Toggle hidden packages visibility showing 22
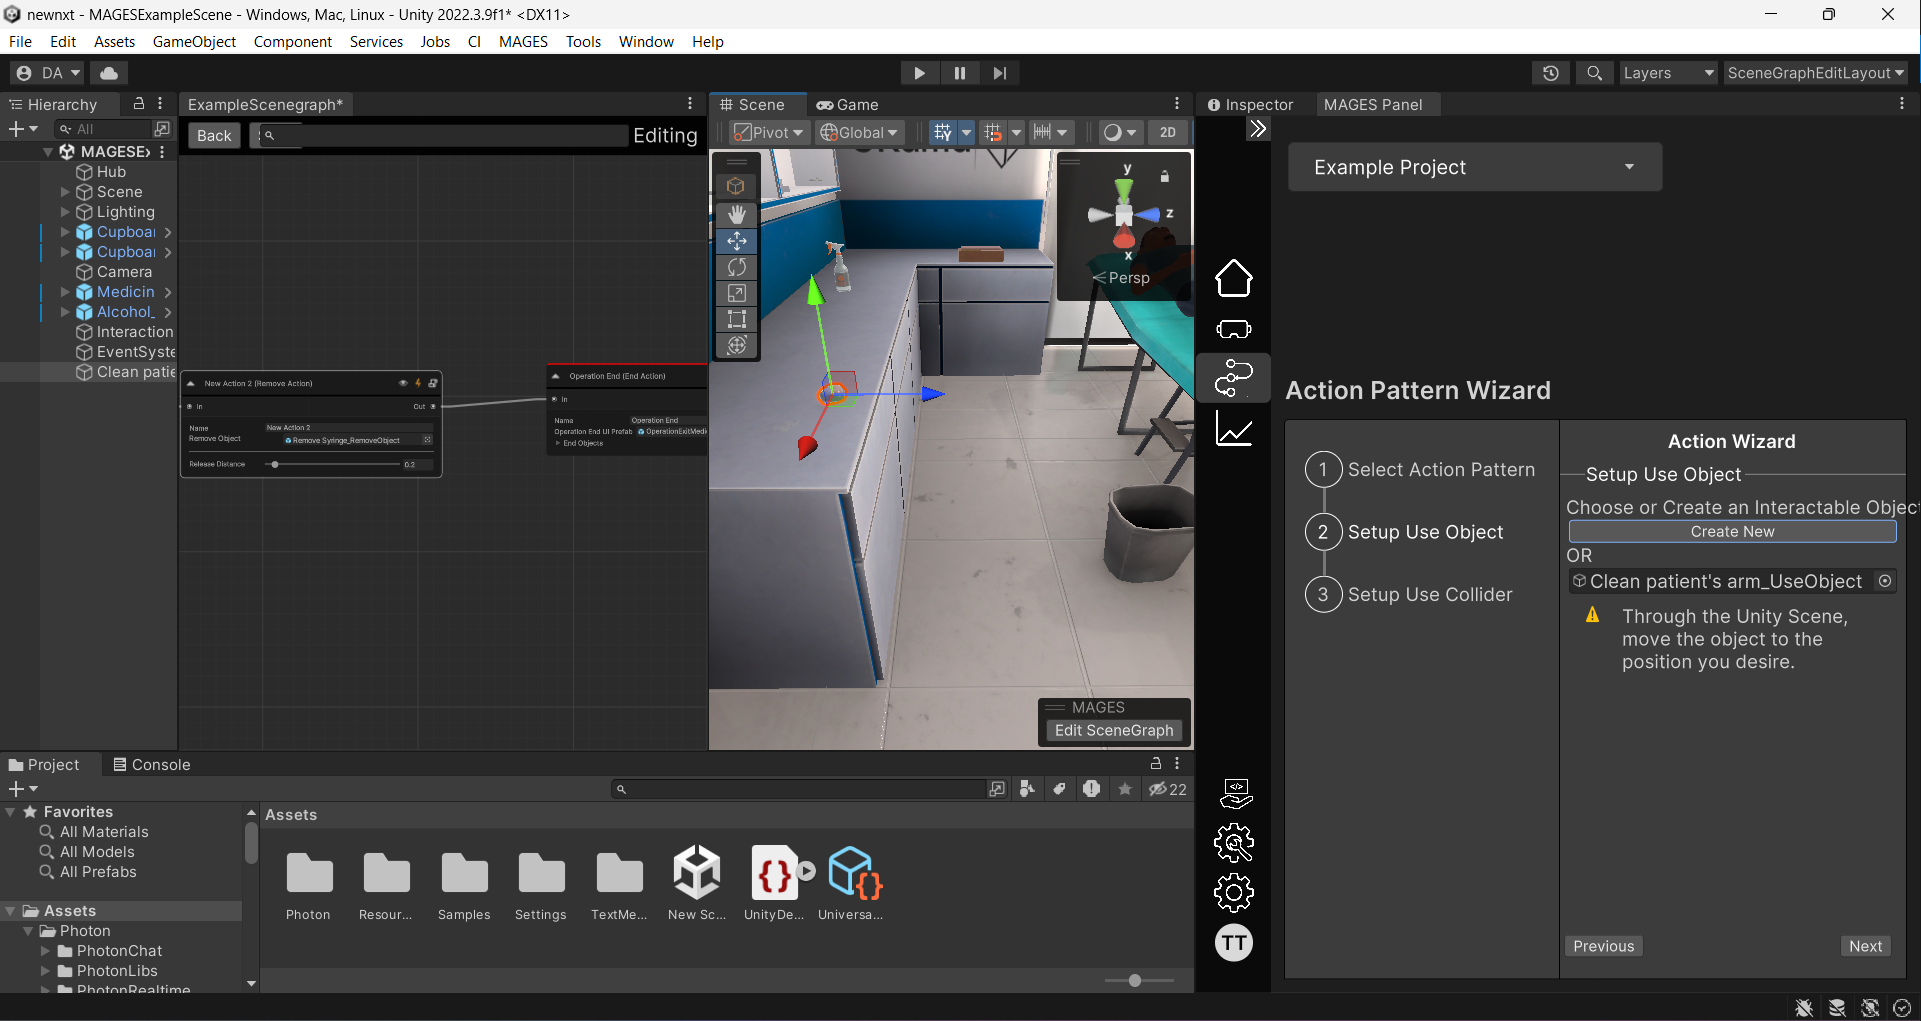 pos(1168,789)
